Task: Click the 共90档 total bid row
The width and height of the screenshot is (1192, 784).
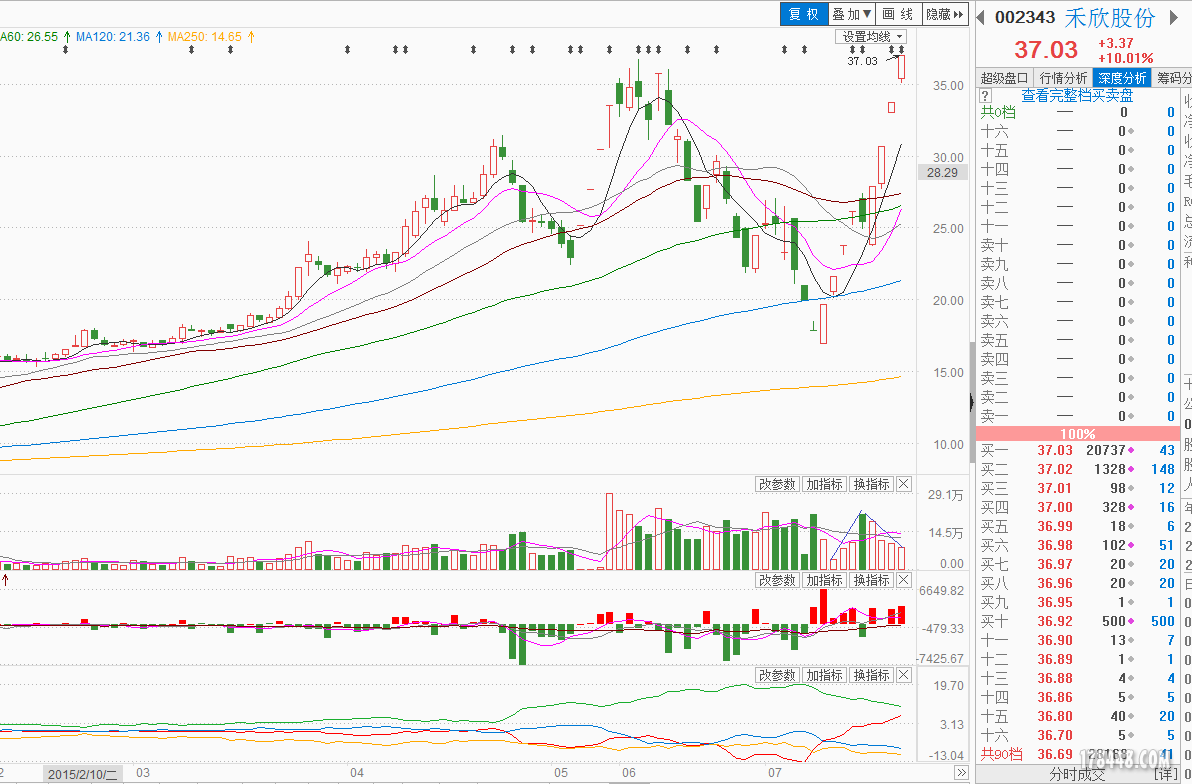Action: 1077,754
